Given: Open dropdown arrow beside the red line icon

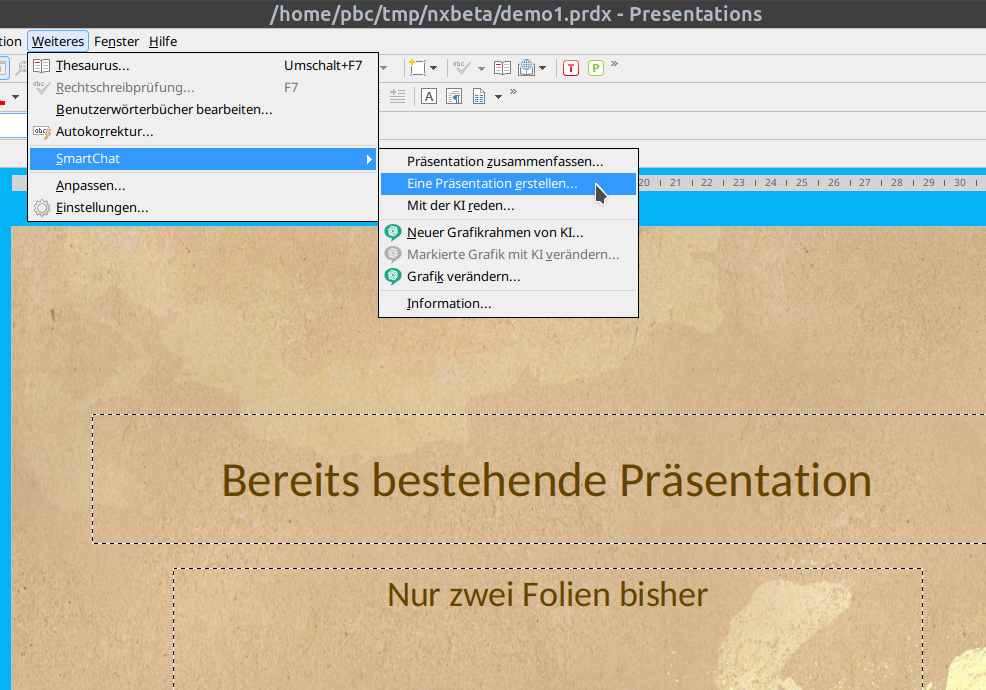Looking at the screenshot, I should pyautogui.click(x=16, y=97).
